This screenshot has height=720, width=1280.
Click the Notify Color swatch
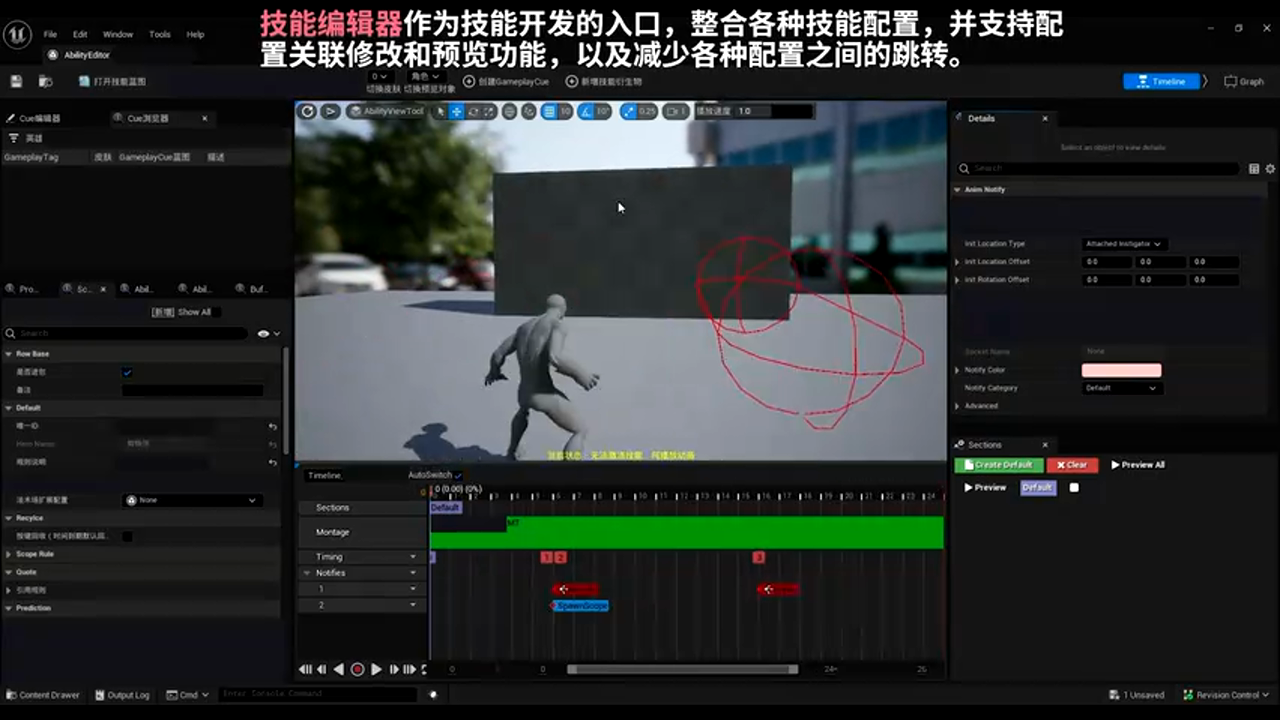(x=1121, y=370)
